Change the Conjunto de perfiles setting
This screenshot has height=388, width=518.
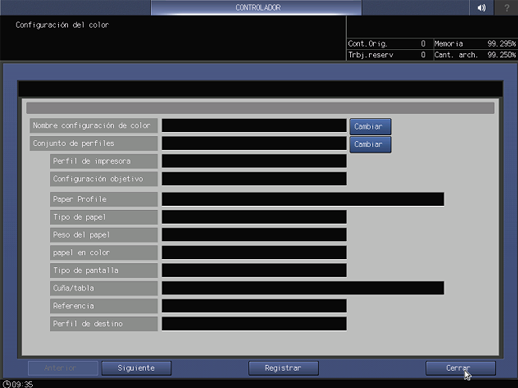tap(370, 144)
